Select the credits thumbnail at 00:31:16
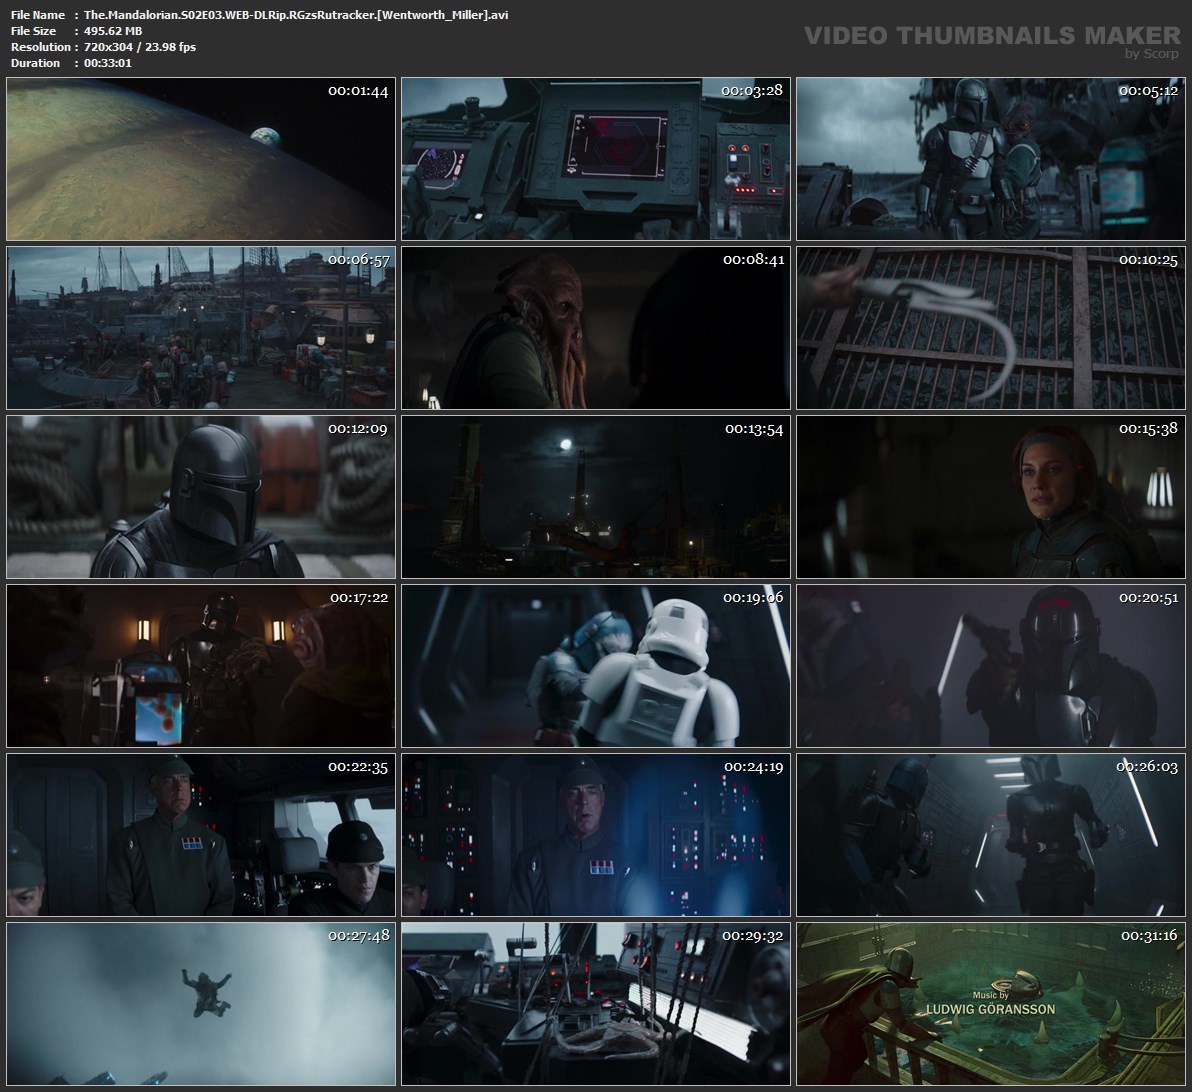 click(991, 1004)
